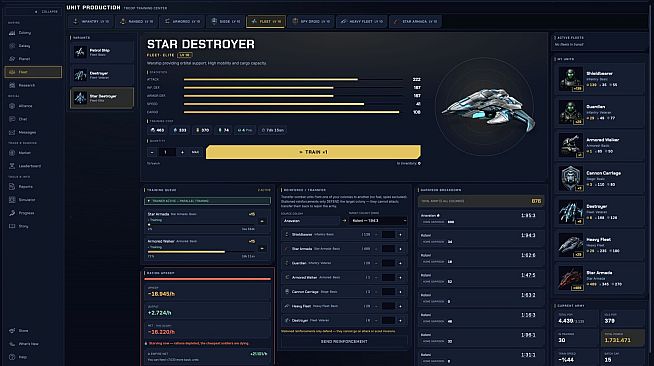
Task: Click the Train +1 button
Action: (313, 152)
